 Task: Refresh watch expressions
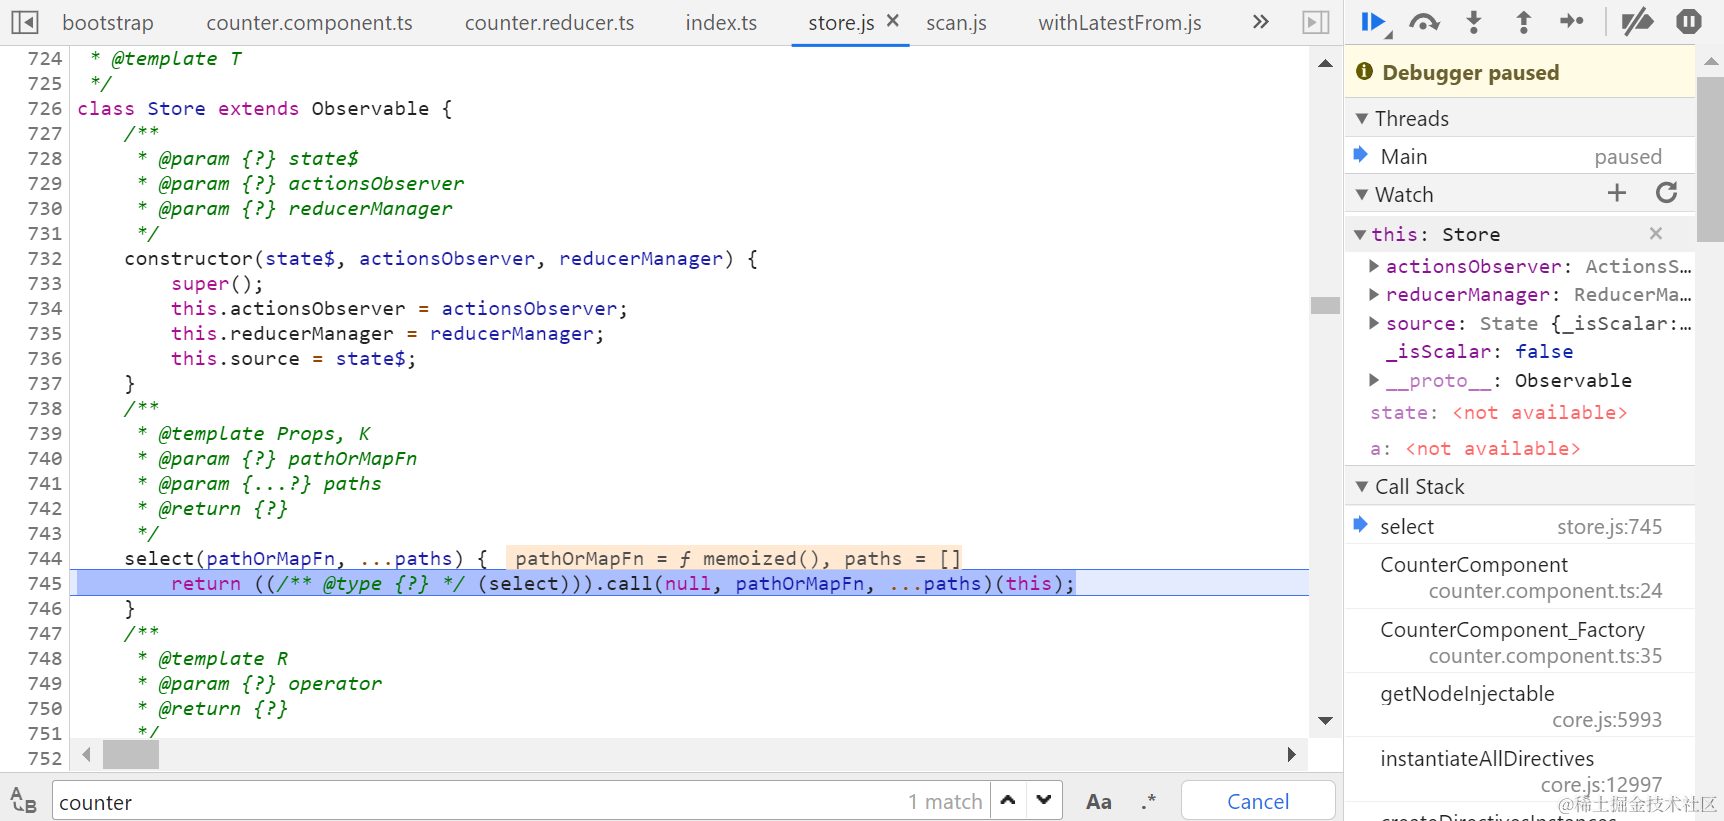[1666, 193]
